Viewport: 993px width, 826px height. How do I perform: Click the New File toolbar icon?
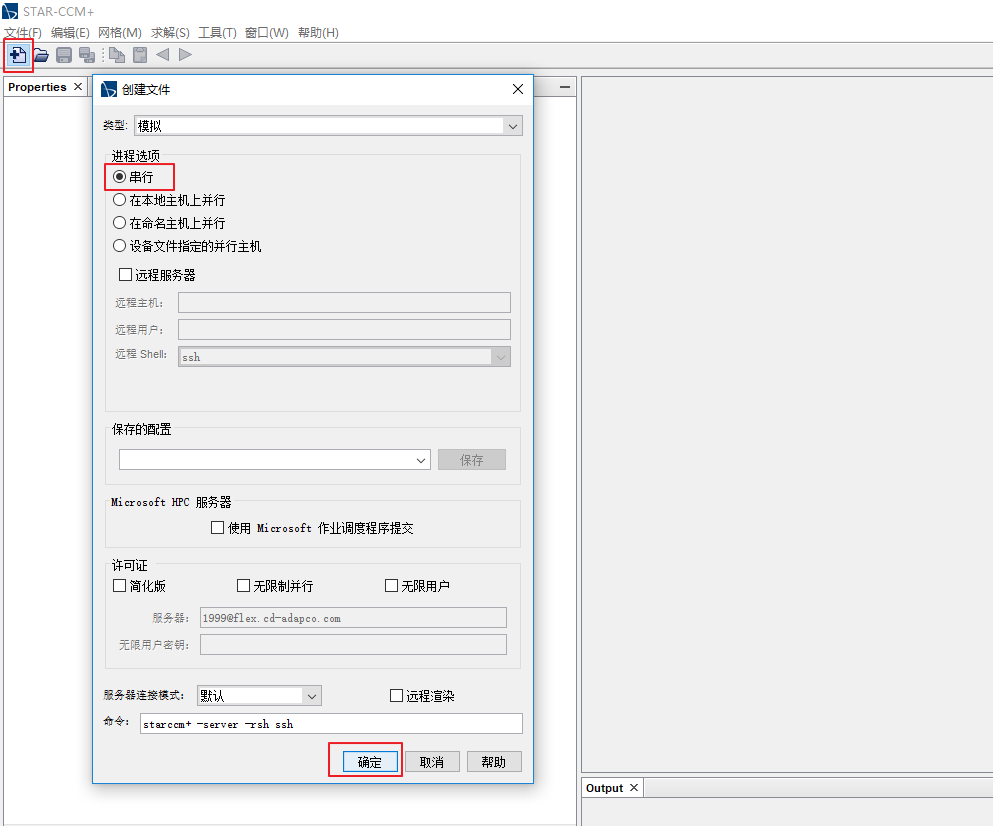click(x=18, y=55)
